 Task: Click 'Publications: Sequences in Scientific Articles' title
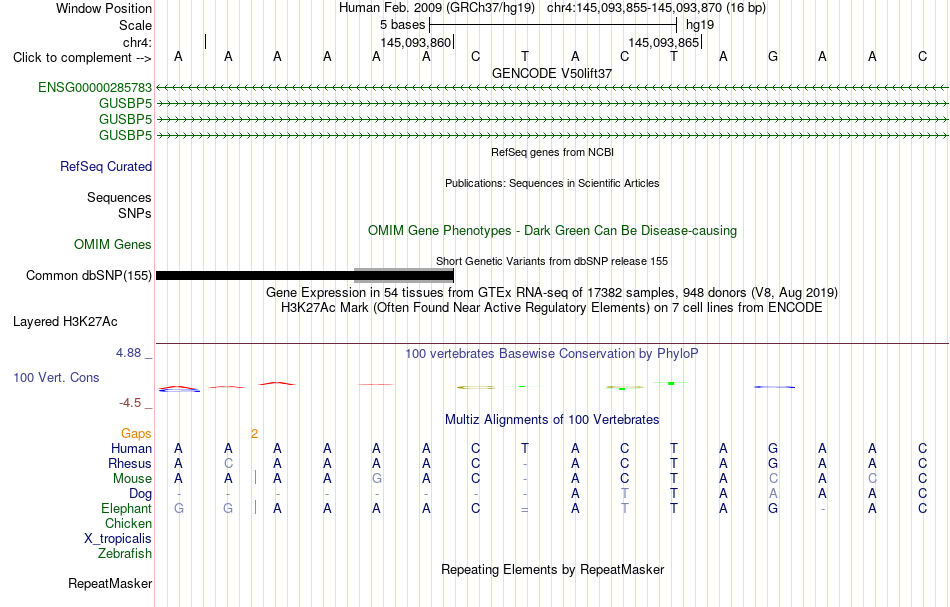click(x=552, y=183)
